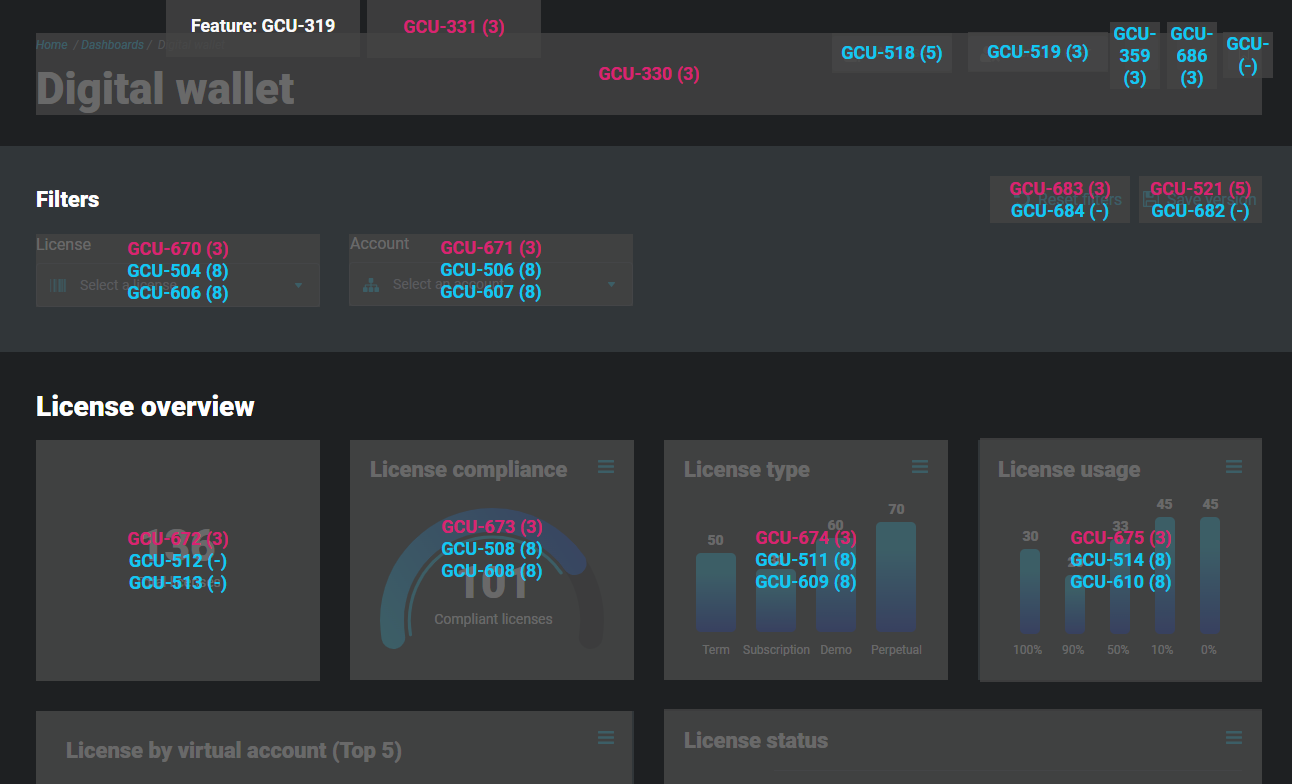Open the License status card menu
This screenshot has width=1292, height=784.
(x=1234, y=738)
